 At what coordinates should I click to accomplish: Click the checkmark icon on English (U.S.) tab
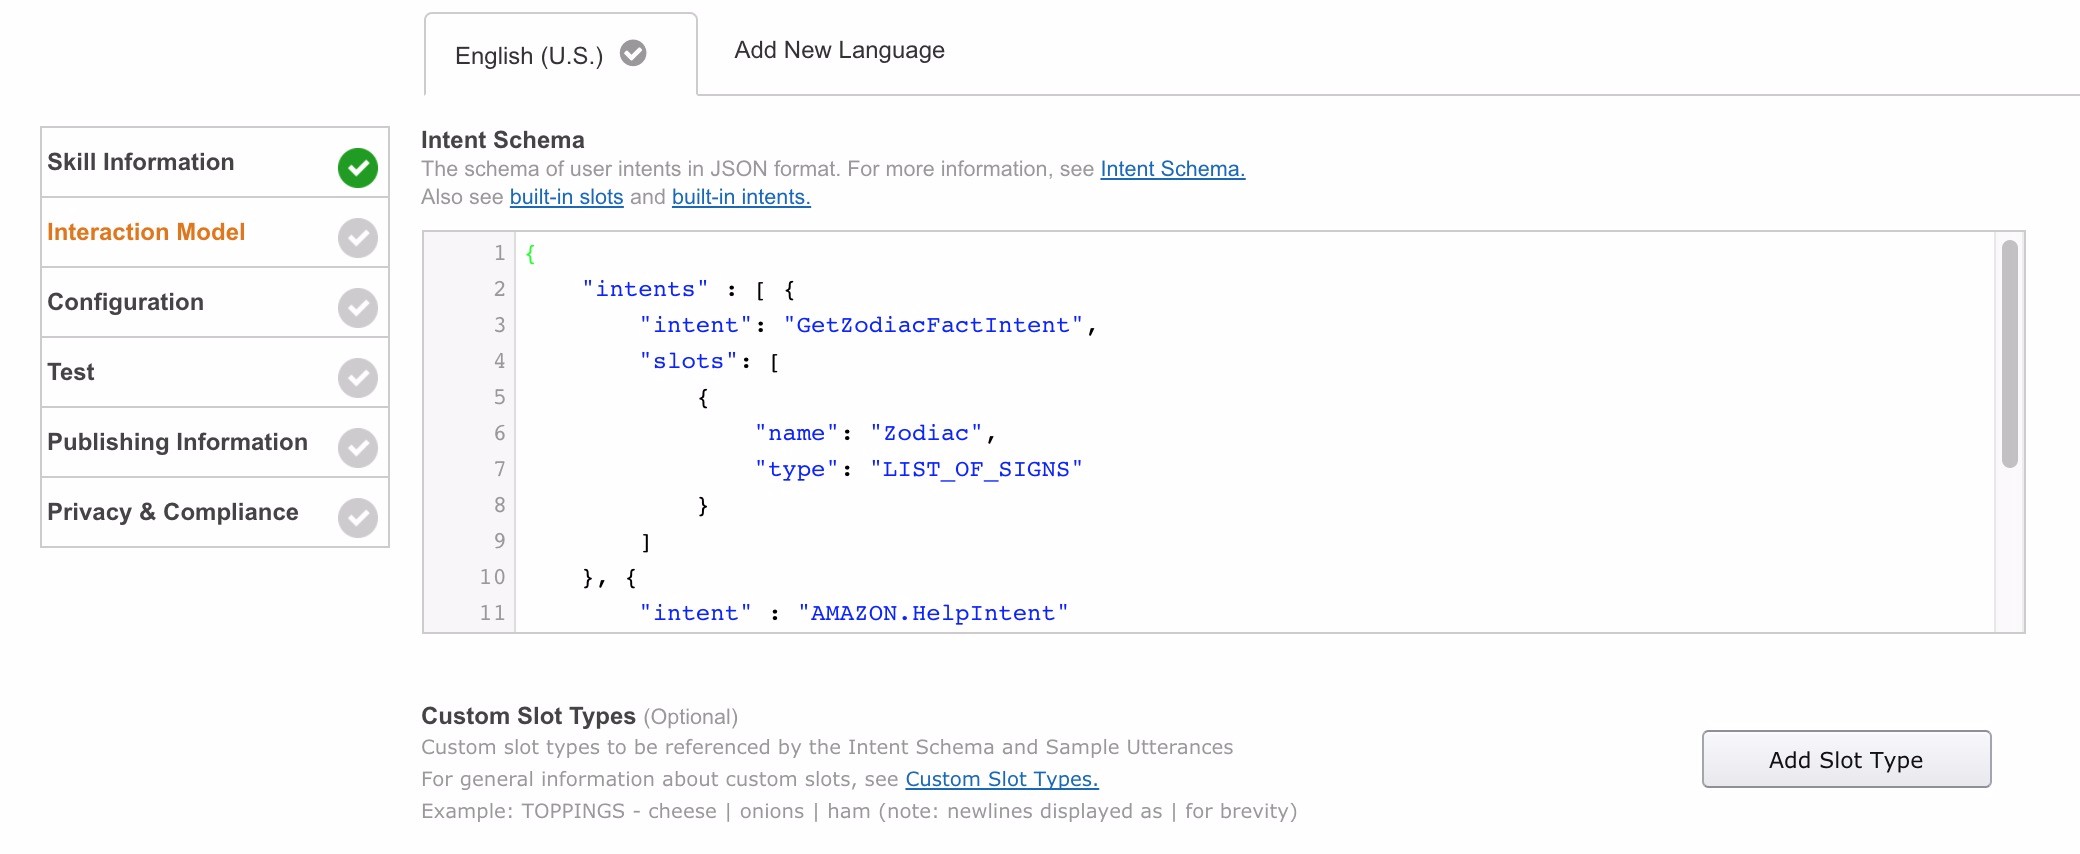pos(633,53)
